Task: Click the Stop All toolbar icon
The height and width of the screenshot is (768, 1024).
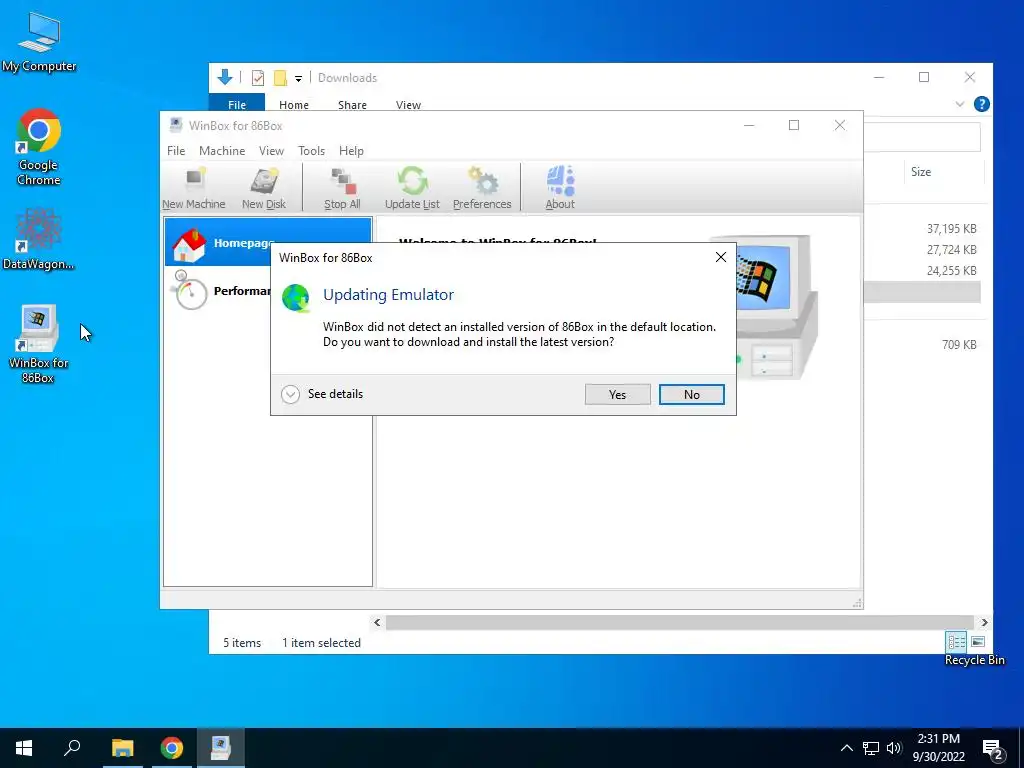Action: pyautogui.click(x=342, y=188)
